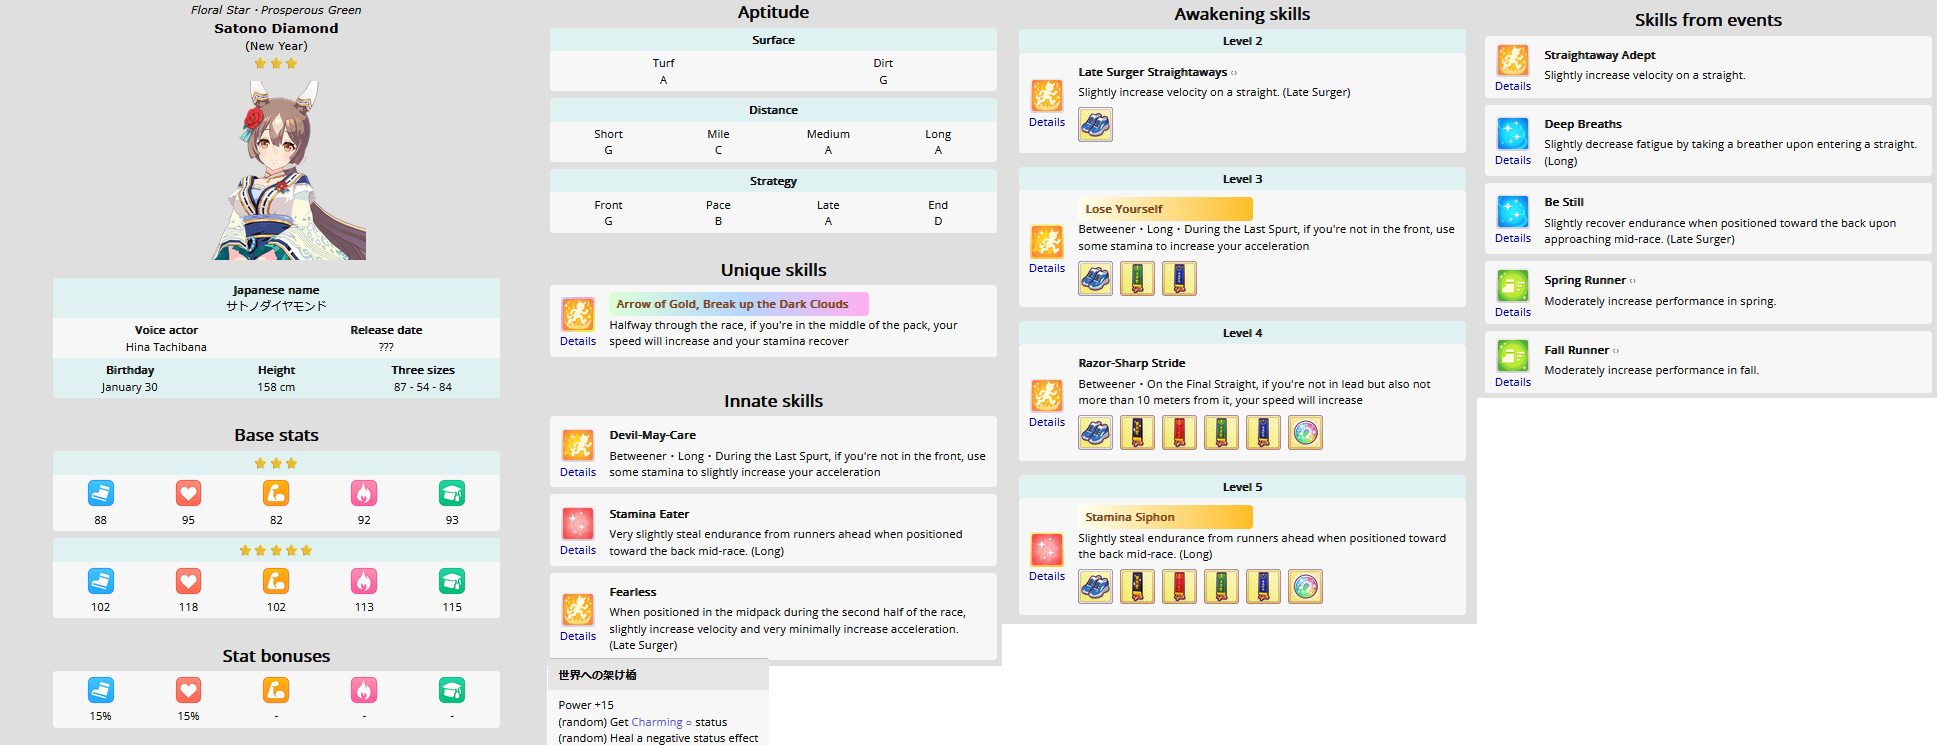Click the Wit cap icon in 3-star base stats
Viewport: 1937px width, 745px height.
452,493
